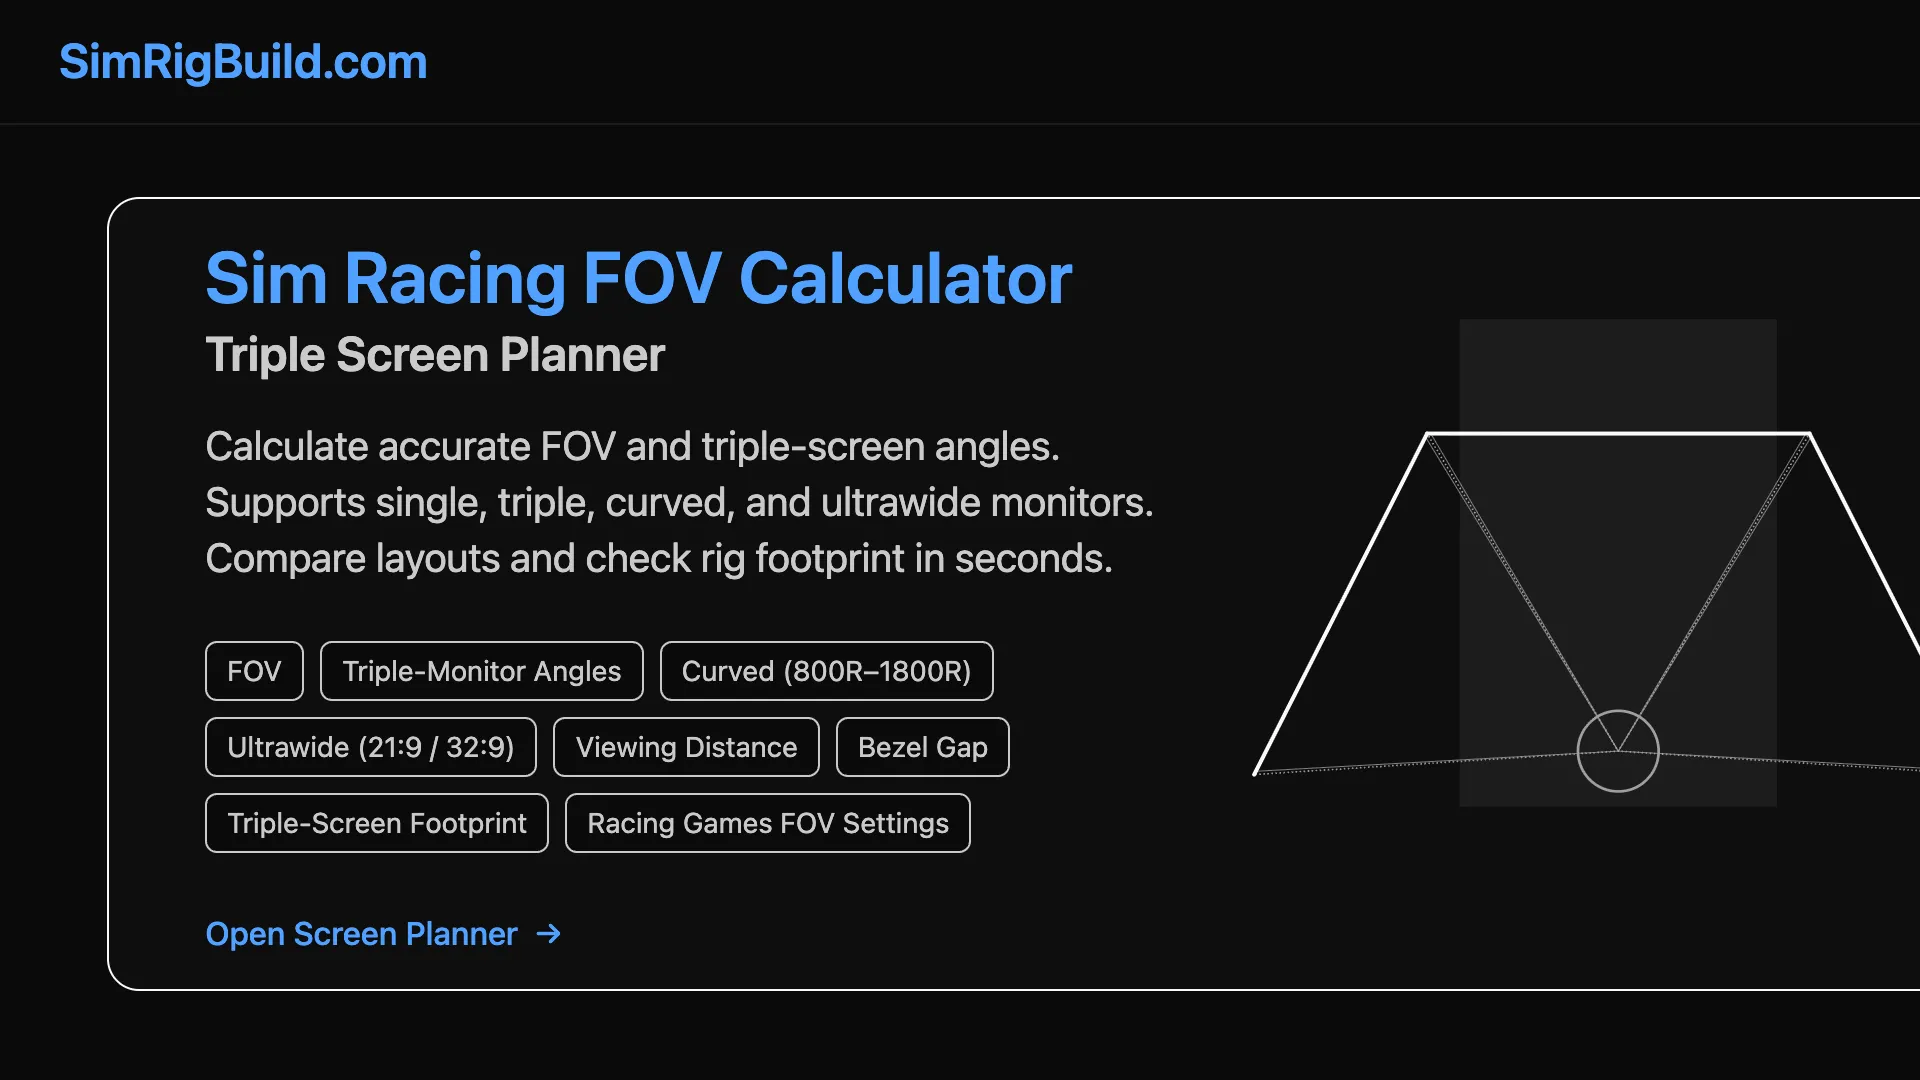This screenshot has height=1080, width=1920.
Task: Click the Triple-Screen Footprint chip
Action: pyautogui.click(x=376, y=823)
